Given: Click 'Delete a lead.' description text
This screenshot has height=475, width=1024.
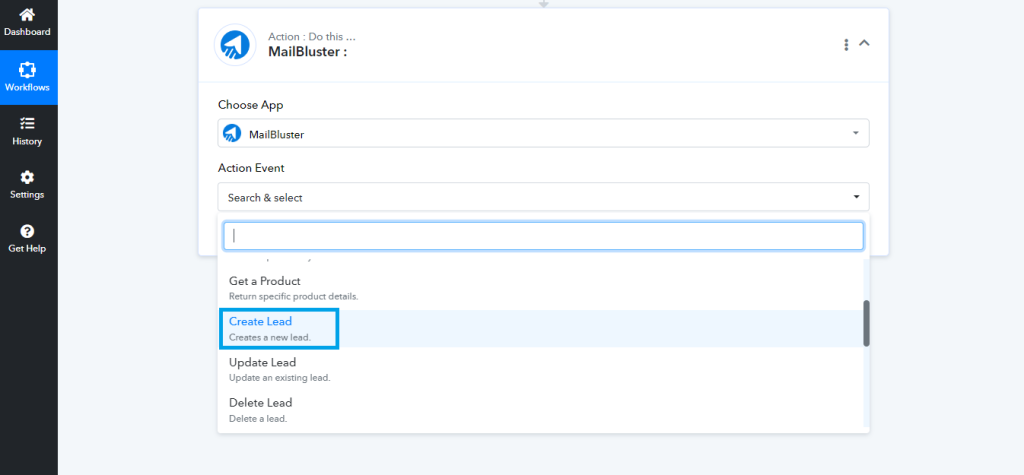Looking at the screenshot, I should 258,418.
